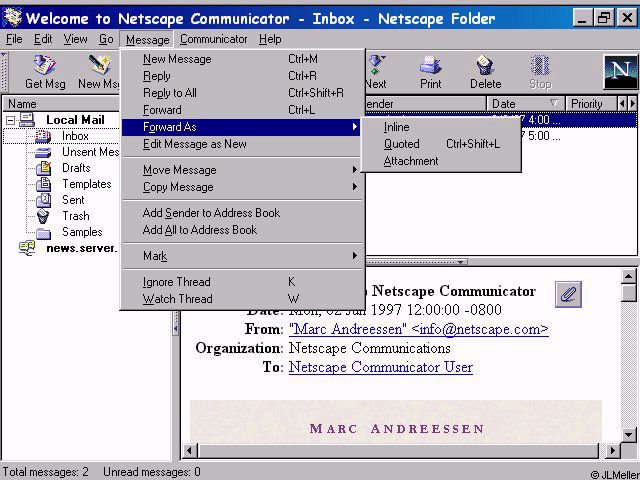Click horizontal scrollbar left arrow
This screenshot has width=640, height=480.
point(189,451)
